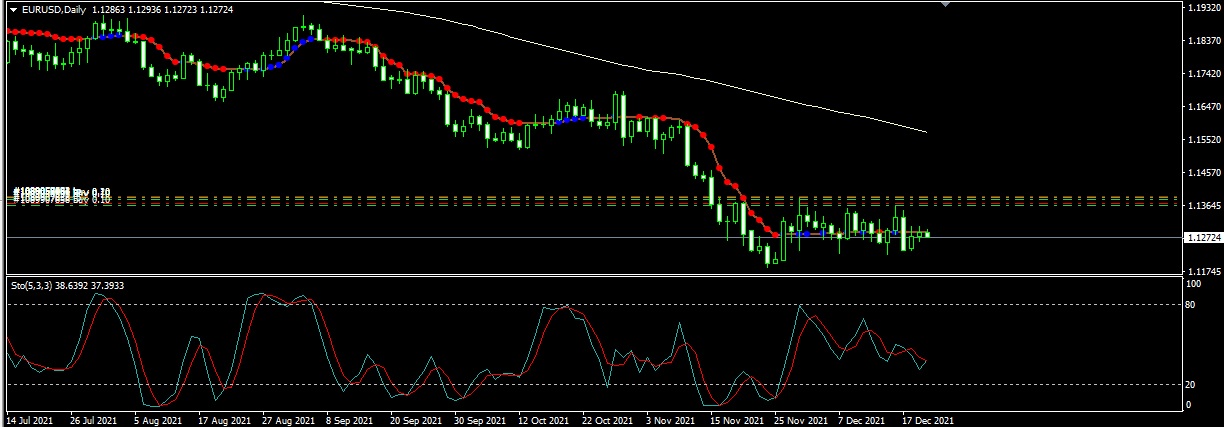Screen dimensions: 1224x427
Task: Click the 14 Jul 2021 date label
Action: [x=29, y=421]
